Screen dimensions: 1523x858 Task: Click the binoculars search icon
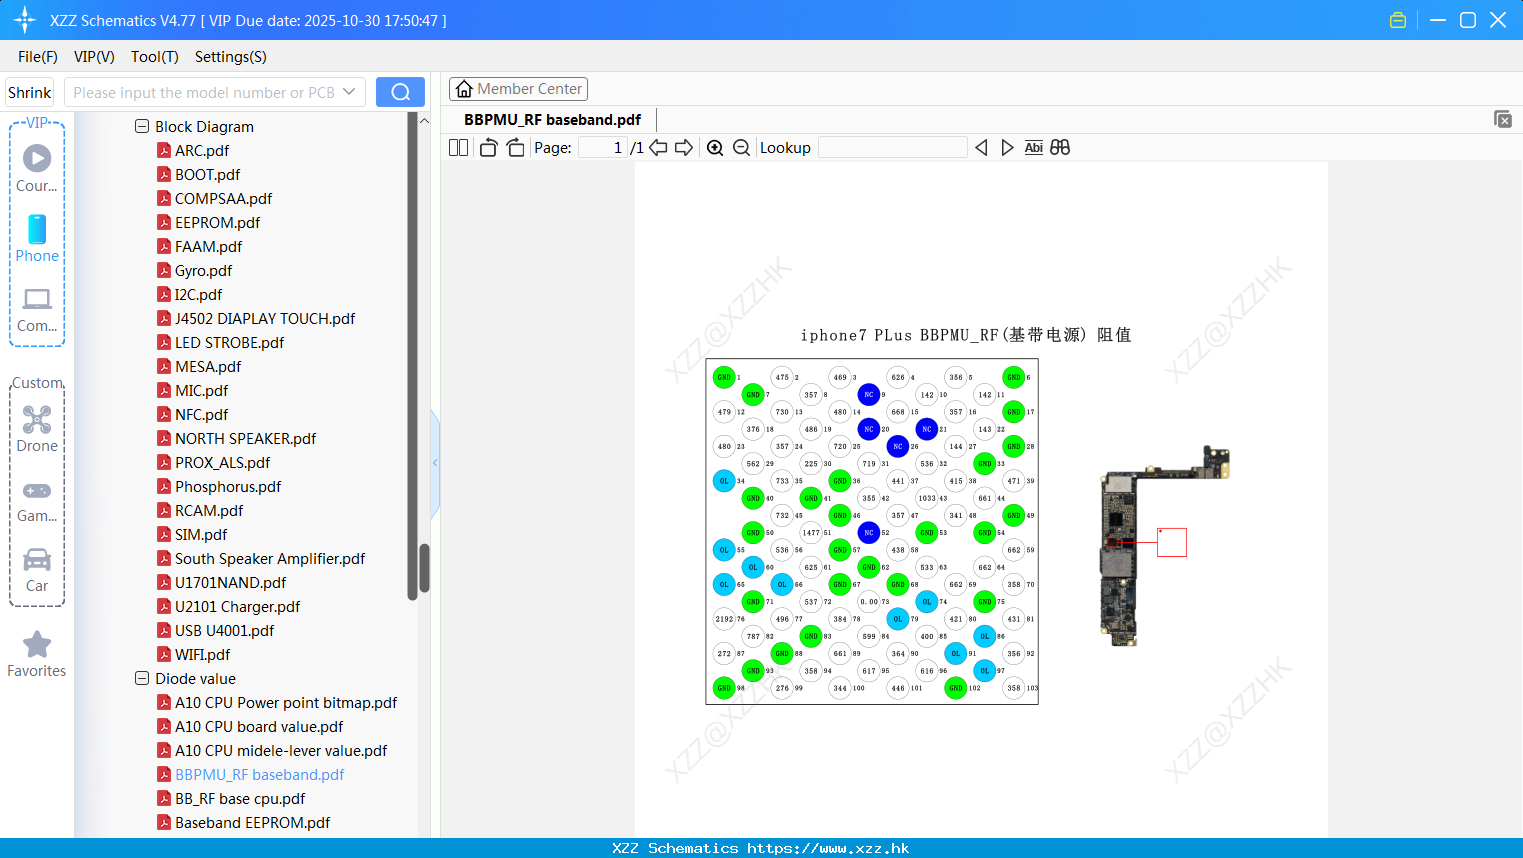tap(1060, 148)
